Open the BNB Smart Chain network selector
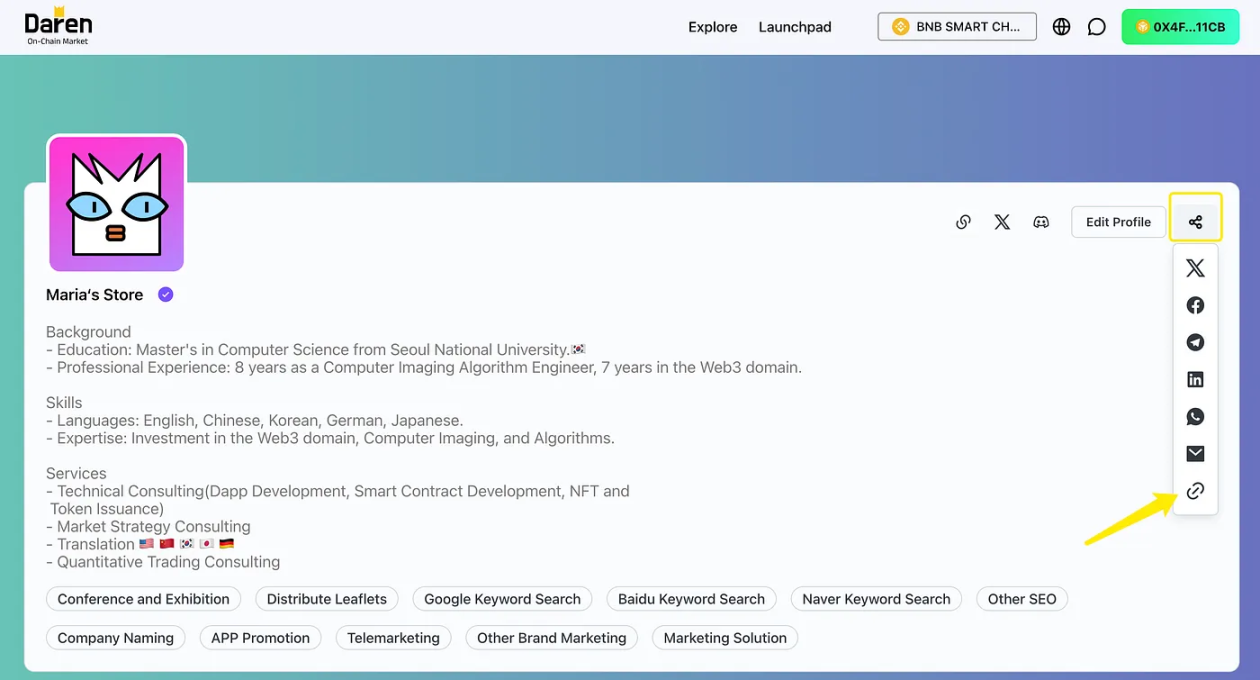1260x680 pixels. point(957,27)
